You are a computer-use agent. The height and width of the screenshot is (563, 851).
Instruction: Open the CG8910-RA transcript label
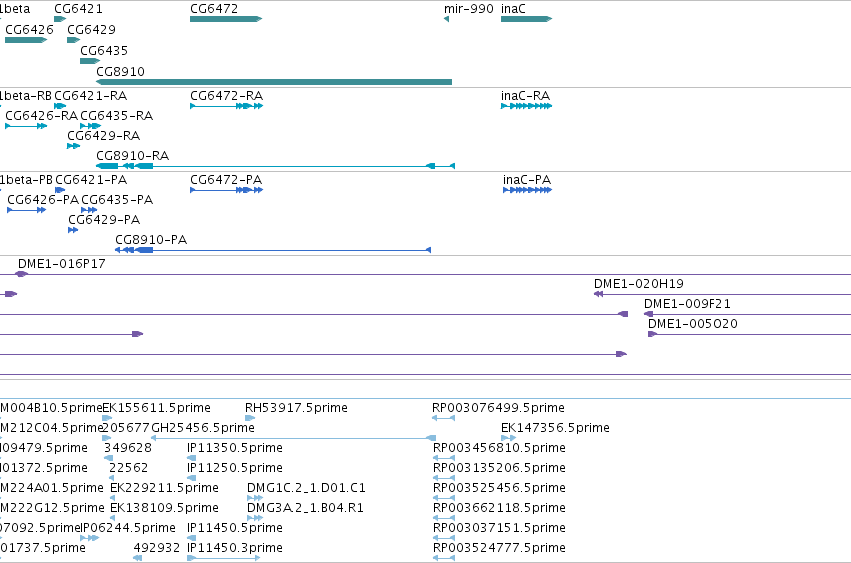132,156
